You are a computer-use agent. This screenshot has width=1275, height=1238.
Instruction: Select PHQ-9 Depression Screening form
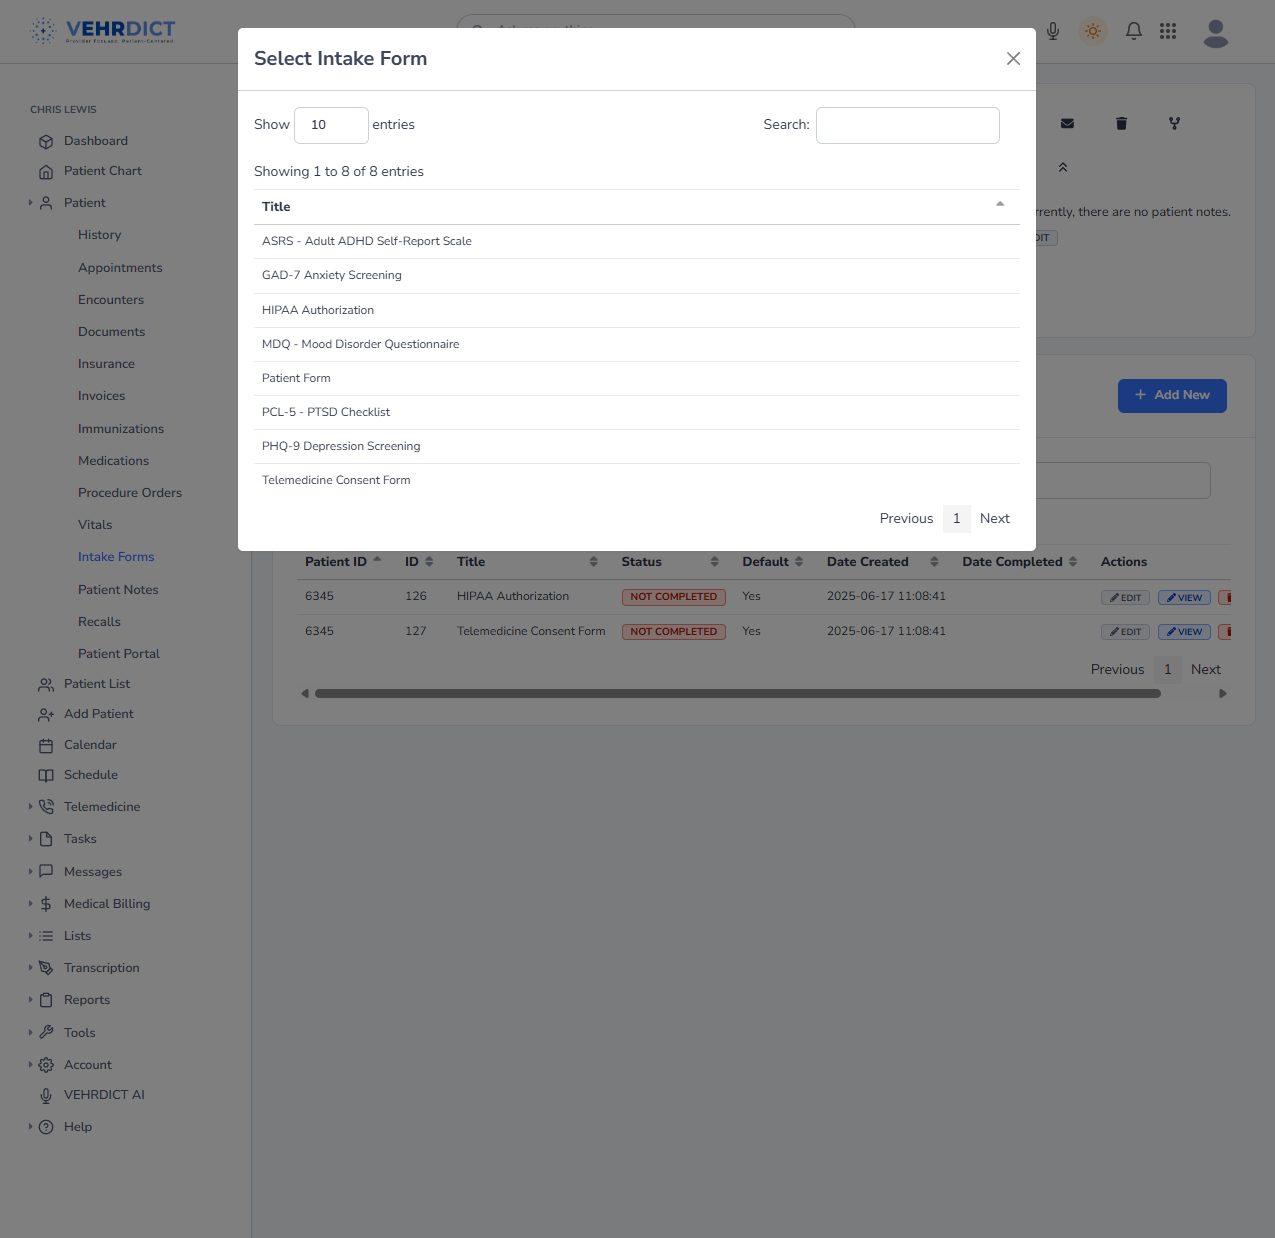tap(341, 446)
